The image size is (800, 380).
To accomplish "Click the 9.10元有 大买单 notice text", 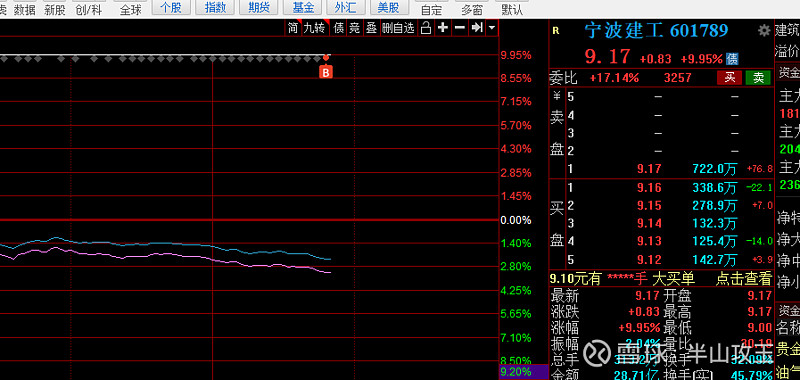I will click(622, 278).
